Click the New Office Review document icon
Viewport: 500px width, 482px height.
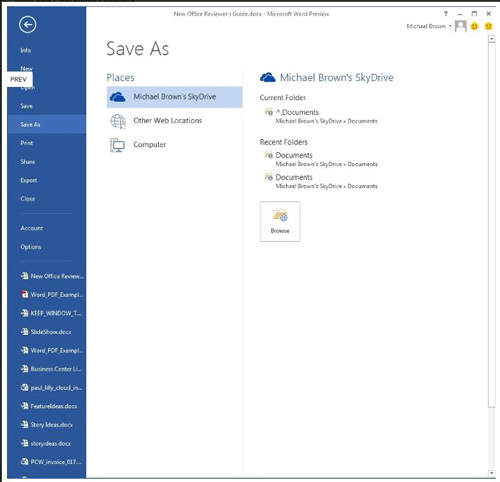(24, 276)
